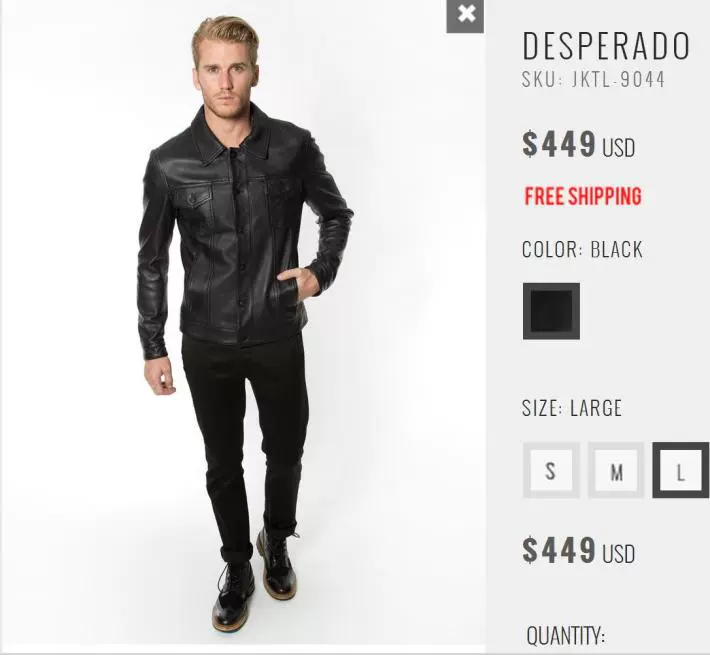Screen dimensions: 710x655
Task: Select the black color swatch
Action: pyautogui.click(x=551, y=311)
